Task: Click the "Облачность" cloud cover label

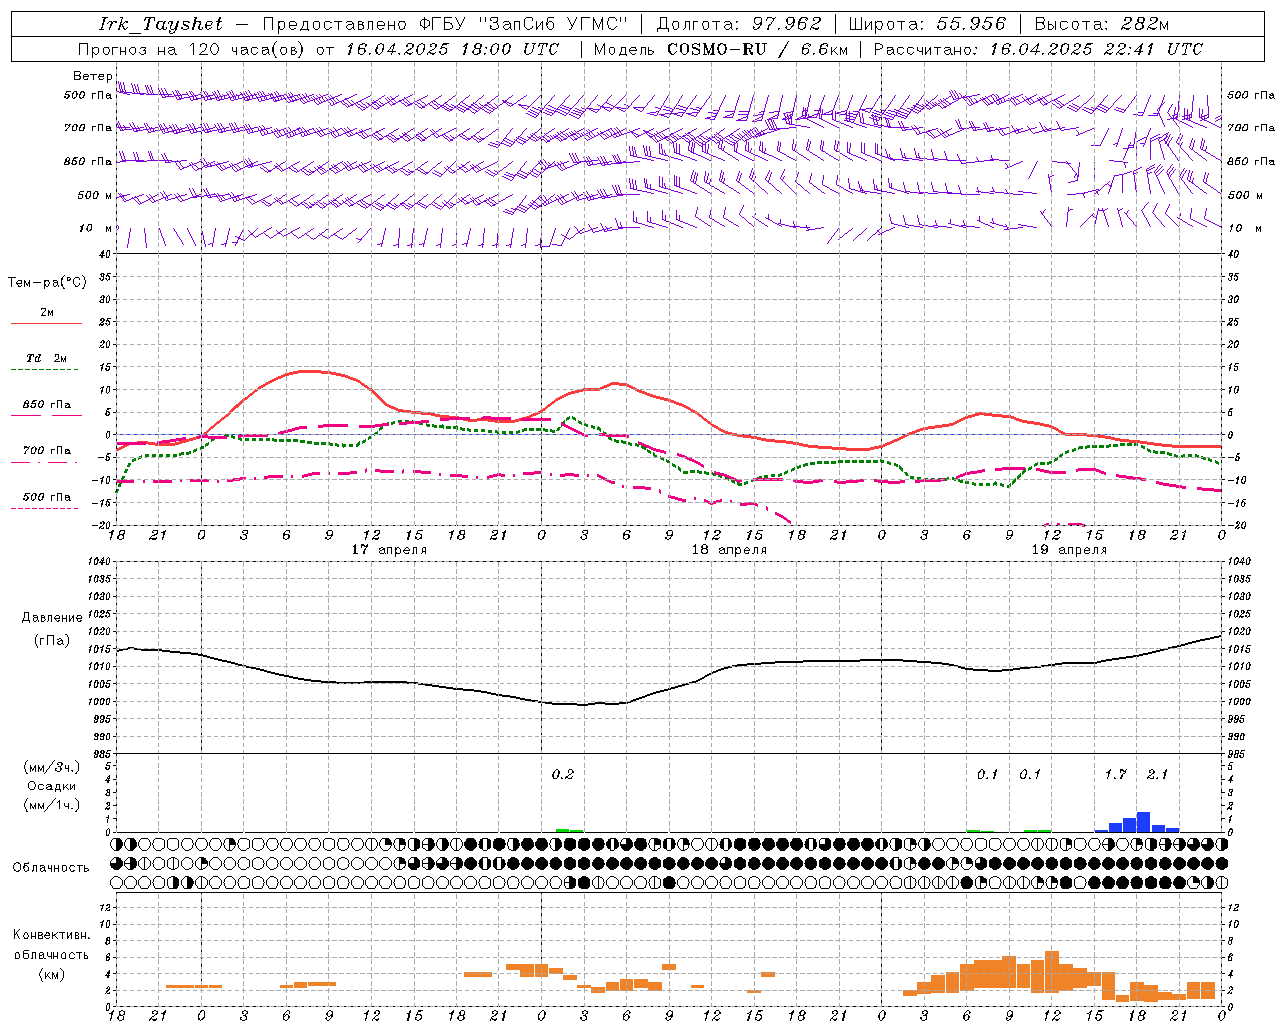Action: tap(51, 868)
